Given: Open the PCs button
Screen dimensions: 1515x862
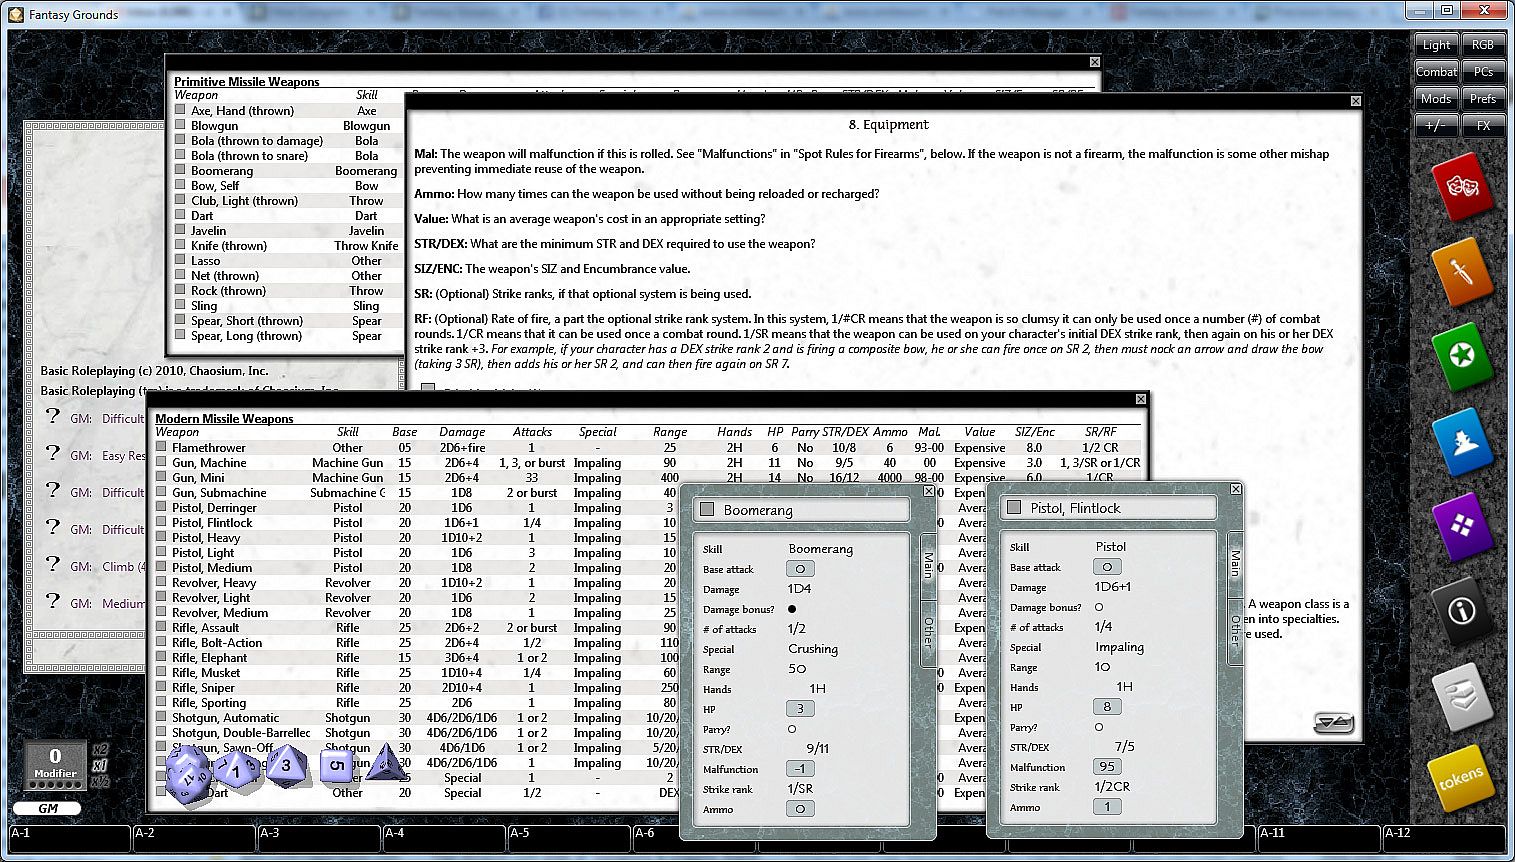Looking at the screenshot, I should [x=1483, y=72].
